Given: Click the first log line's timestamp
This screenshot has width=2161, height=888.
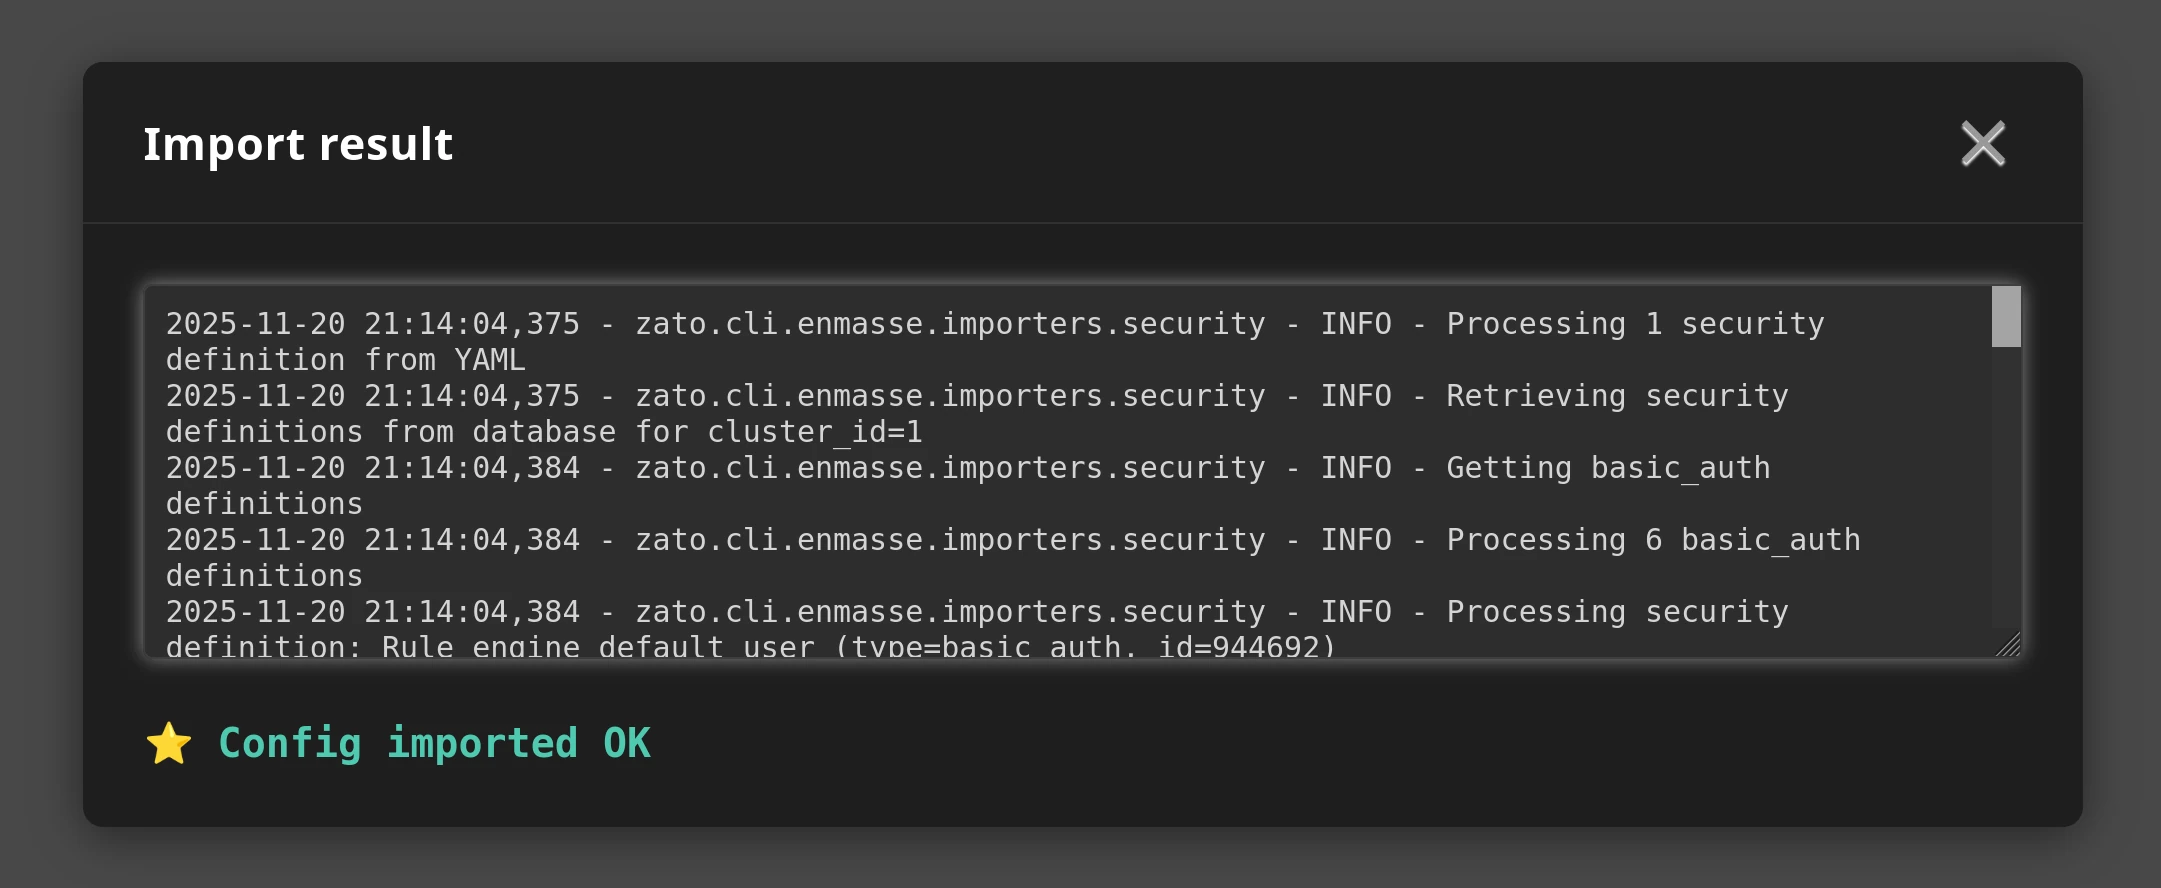Looking at the screenshot, I should click(x=372, y=324).
